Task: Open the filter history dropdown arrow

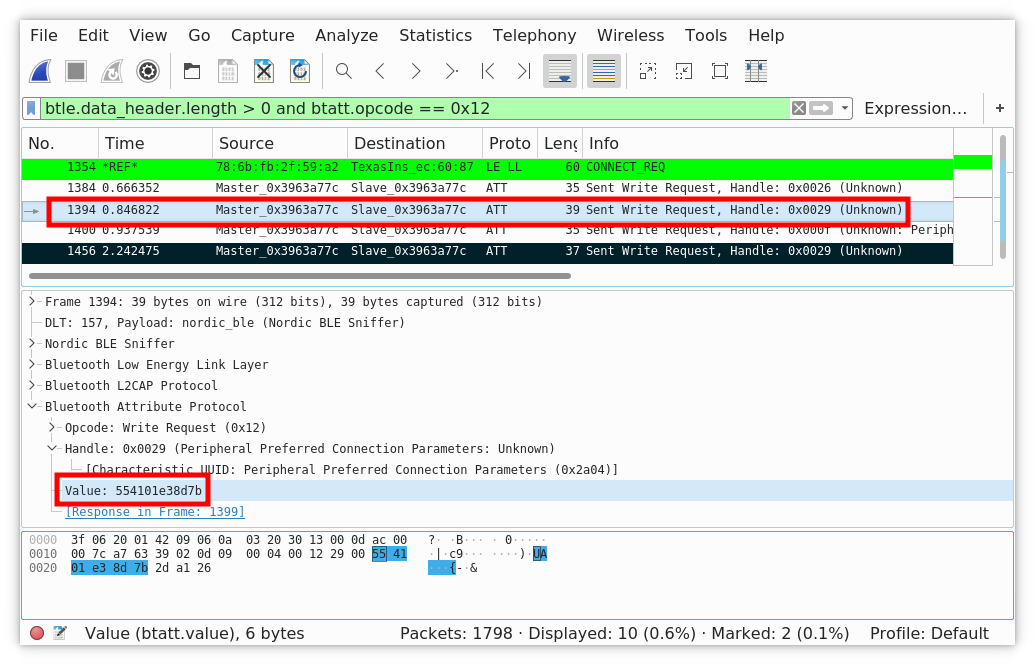Action: [843, 108]
